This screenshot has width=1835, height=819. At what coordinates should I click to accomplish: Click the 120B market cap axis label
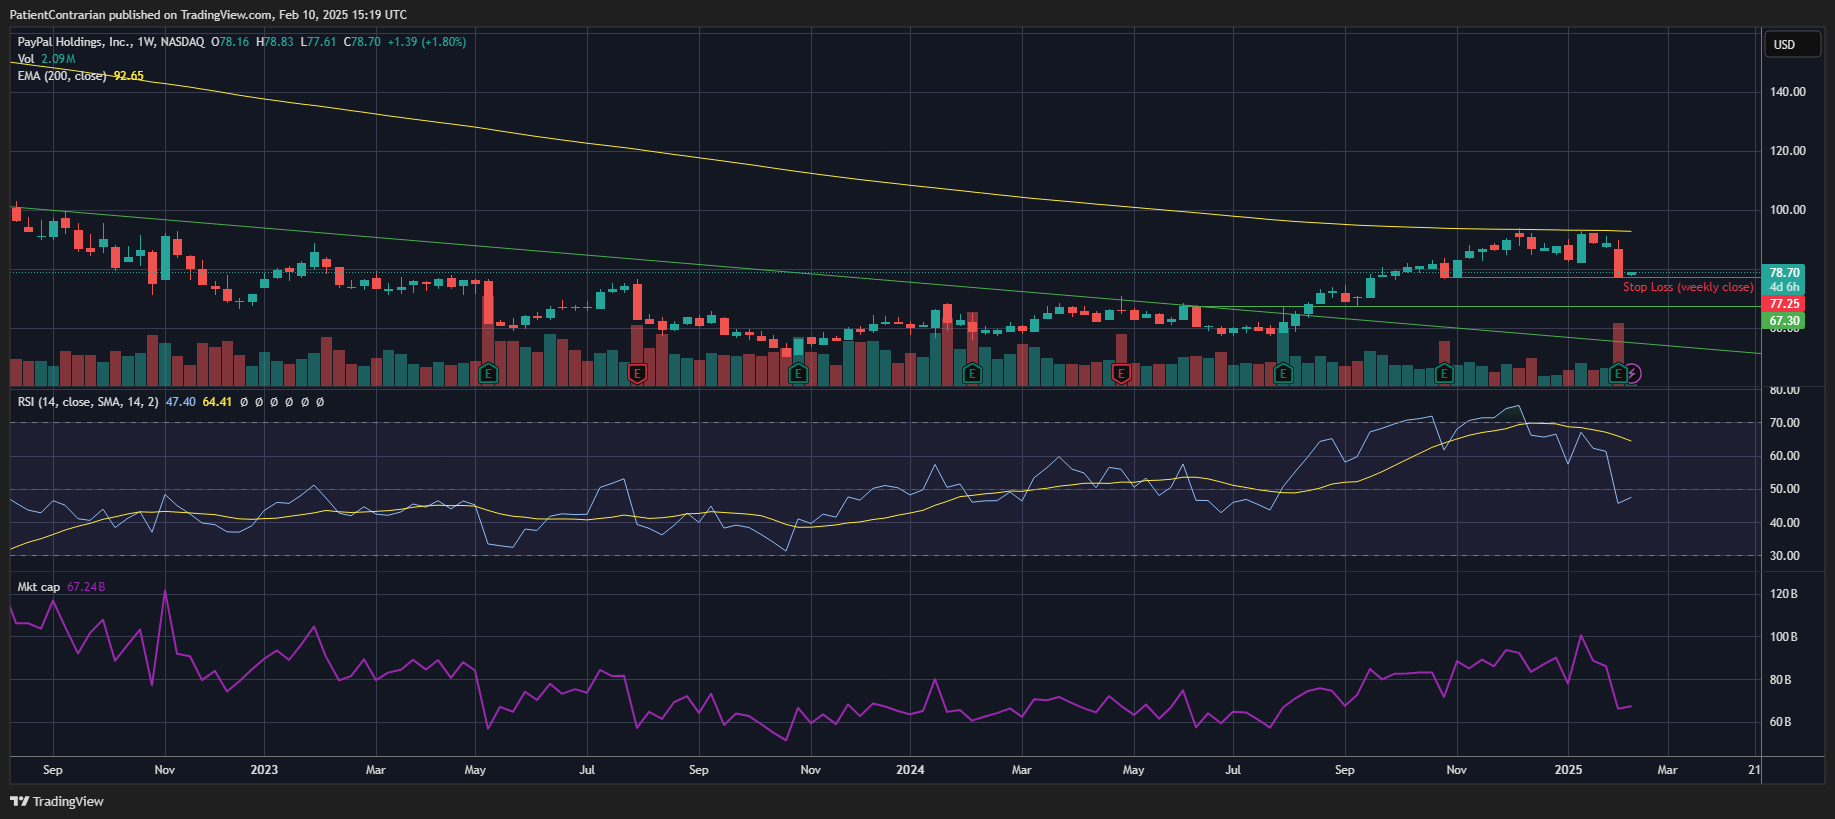[1783, 594]
